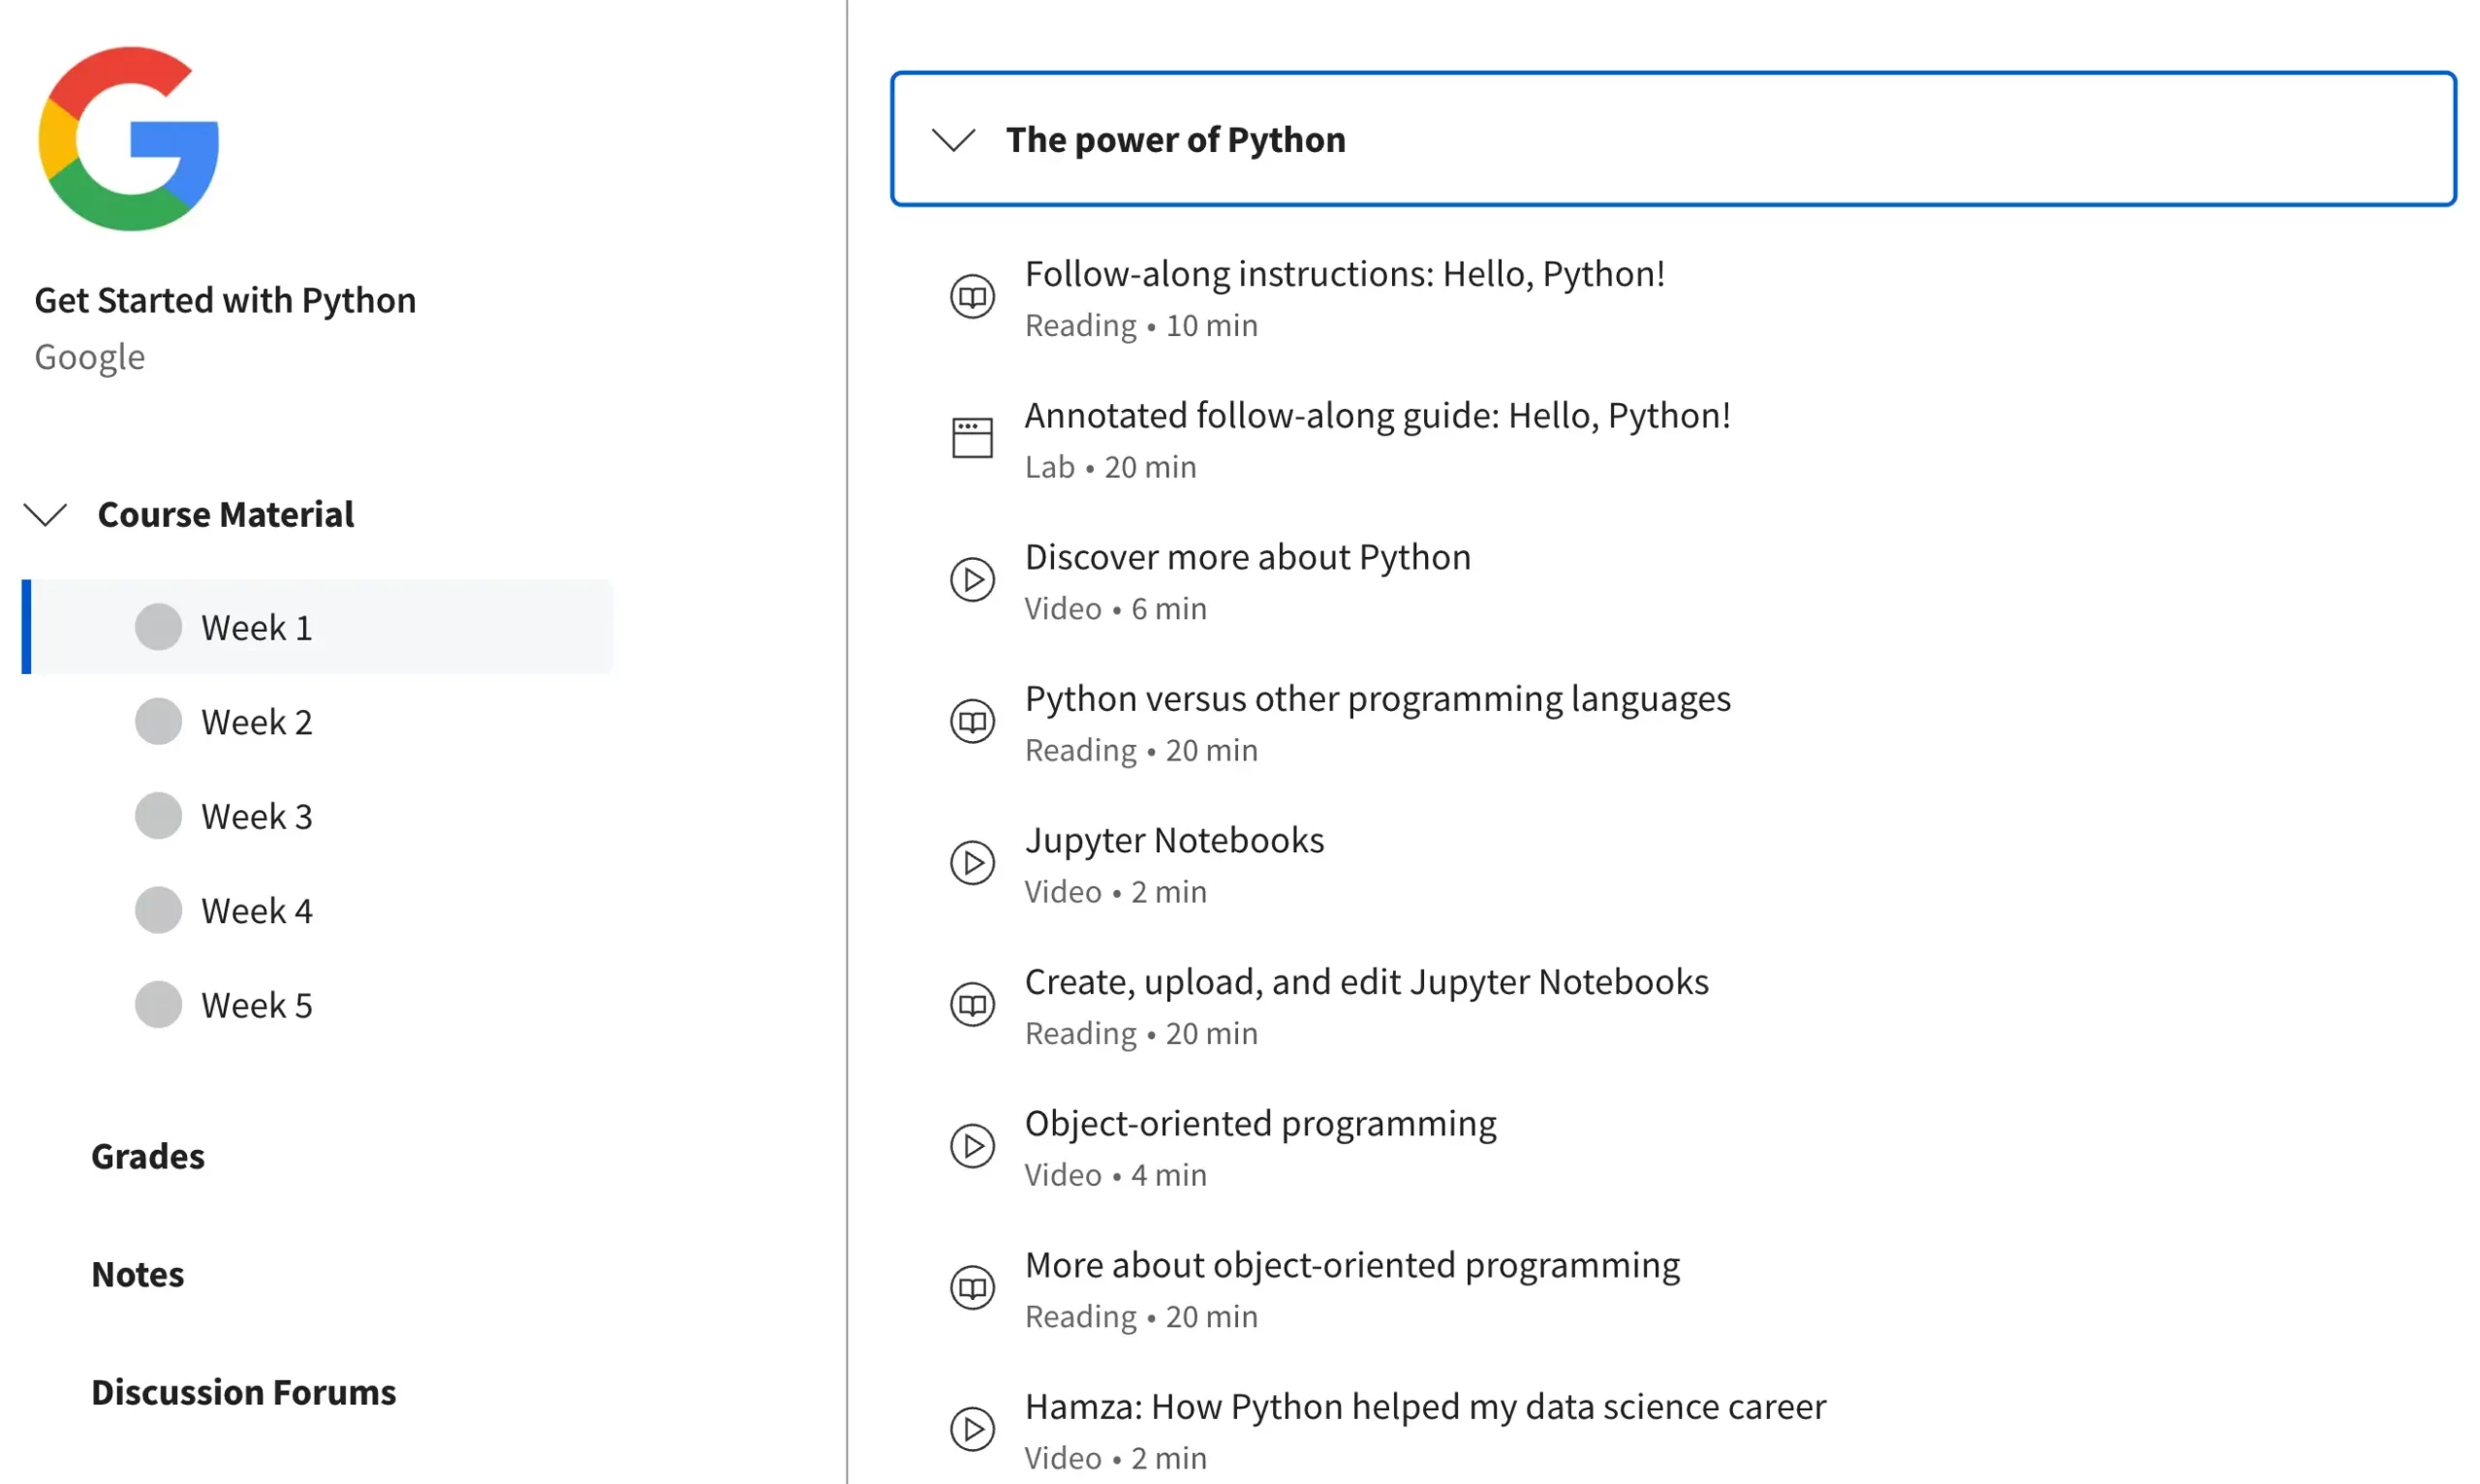Screen dimensions: 2480x1484
Task: Click play icon for Discover more about Python
Action: coord(971,580)
